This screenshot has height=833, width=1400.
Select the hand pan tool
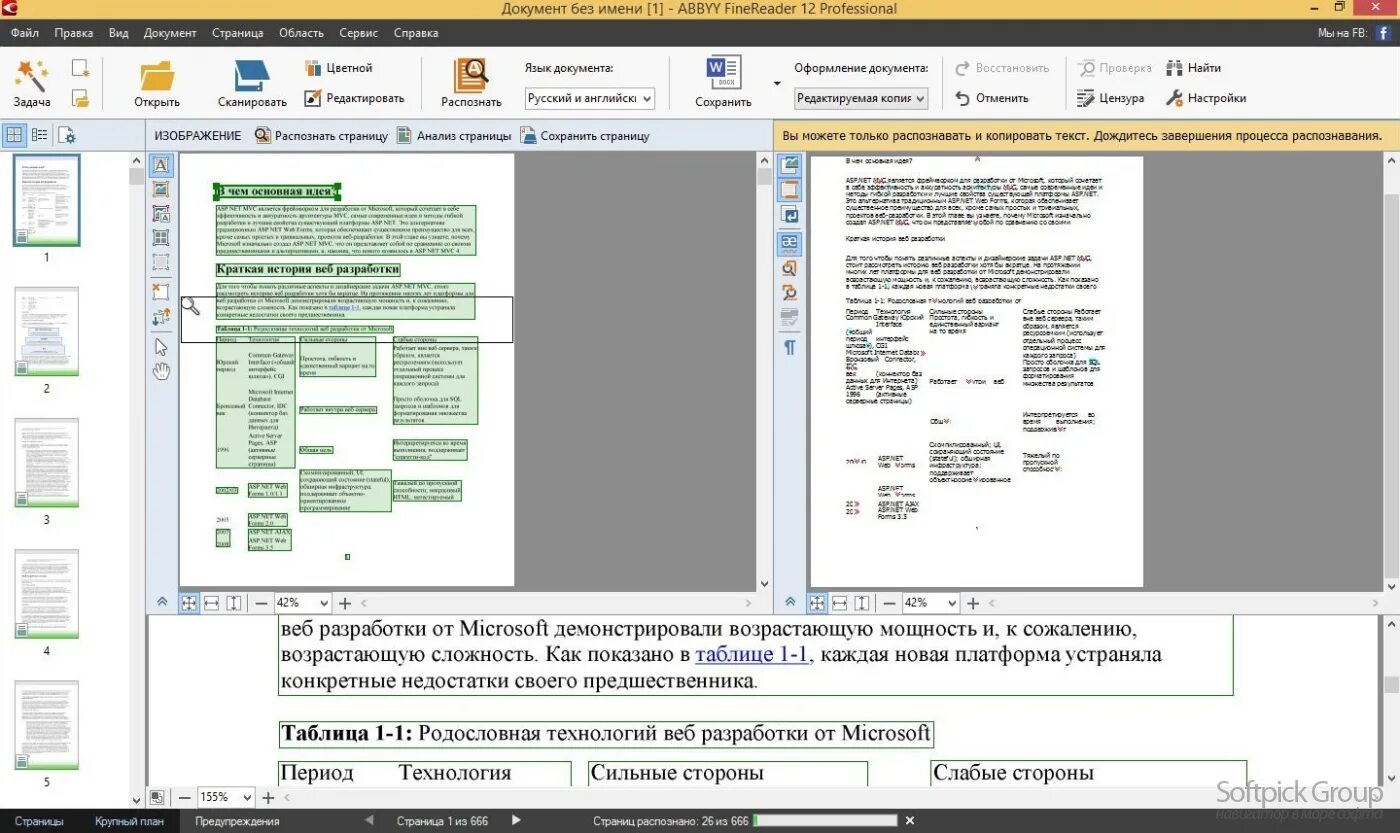coord(160,371)
